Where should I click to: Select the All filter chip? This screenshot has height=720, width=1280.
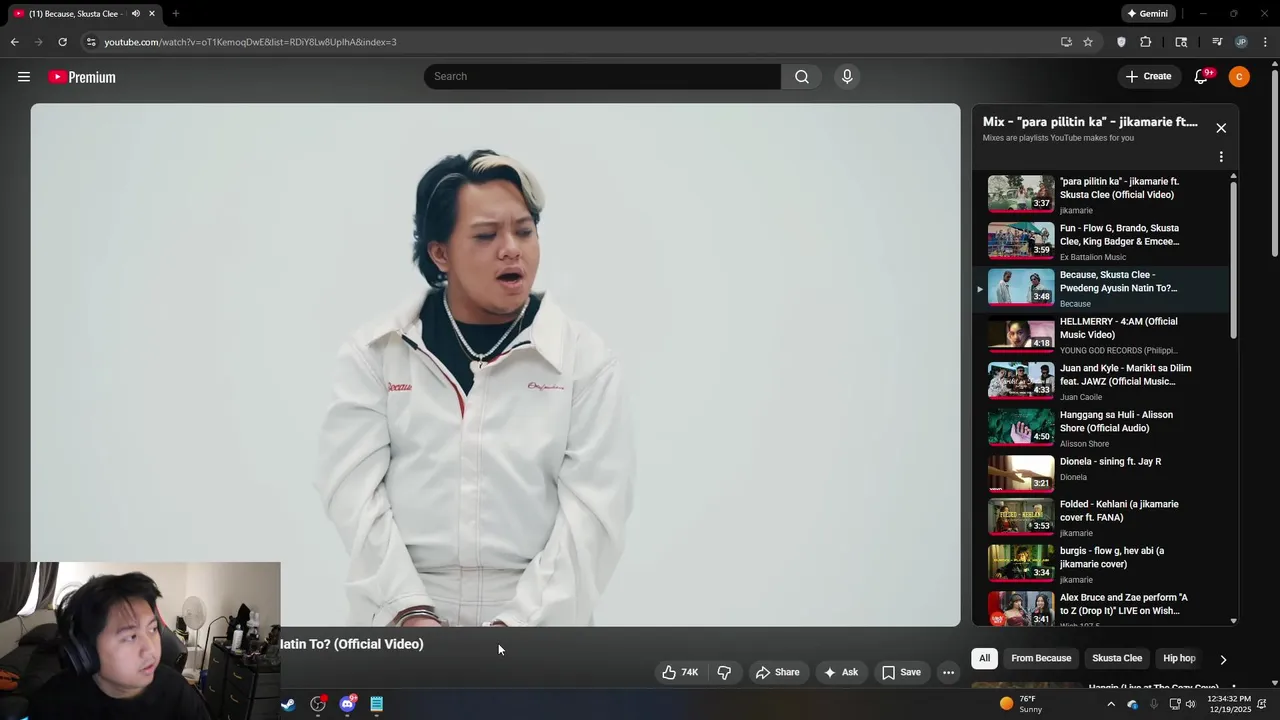[984, 658]
